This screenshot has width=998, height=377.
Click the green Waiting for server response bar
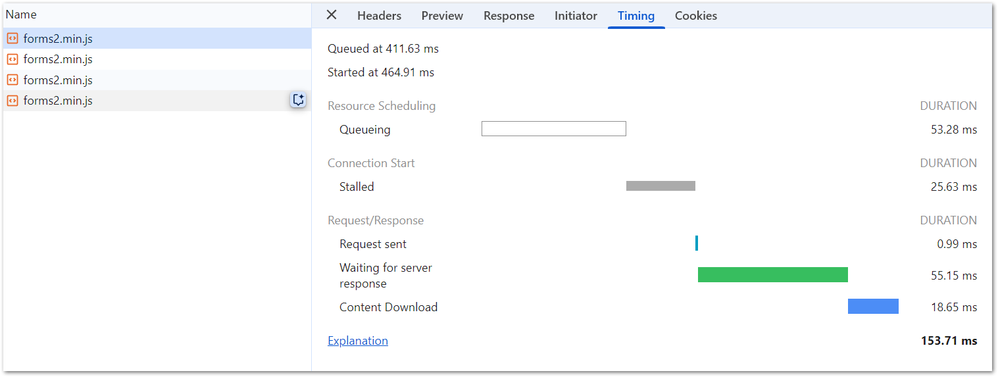tap(773, 274)
